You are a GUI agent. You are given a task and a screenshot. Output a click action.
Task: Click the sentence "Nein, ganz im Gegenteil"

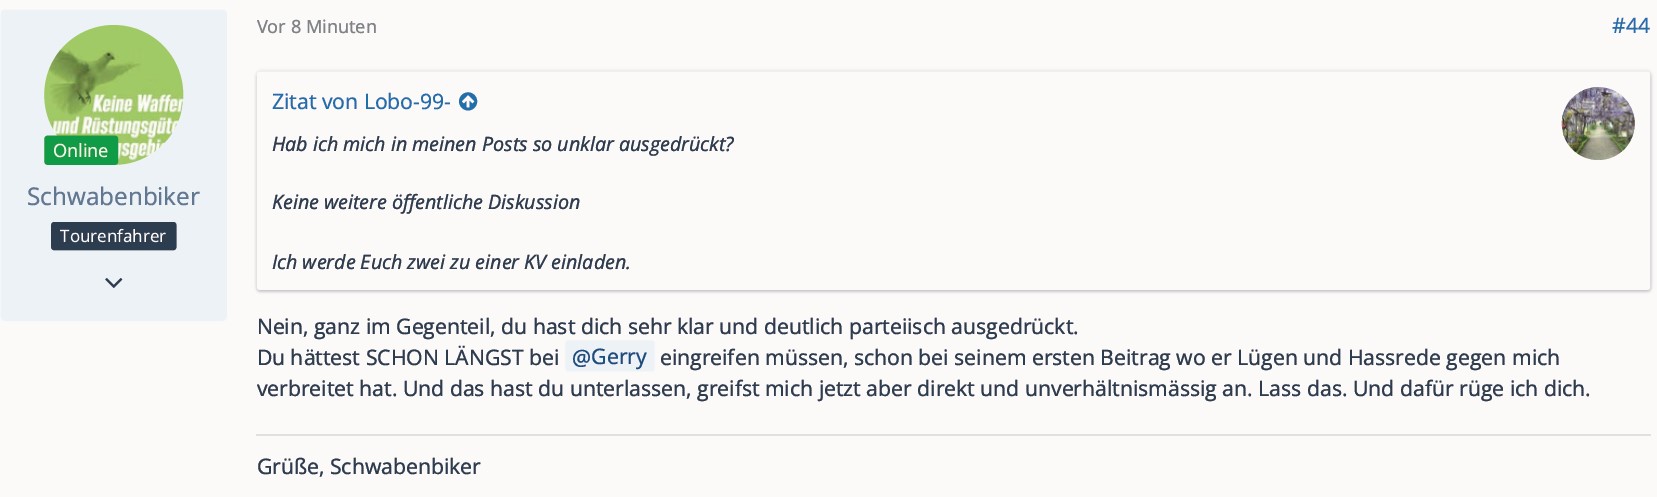(667, 327)
